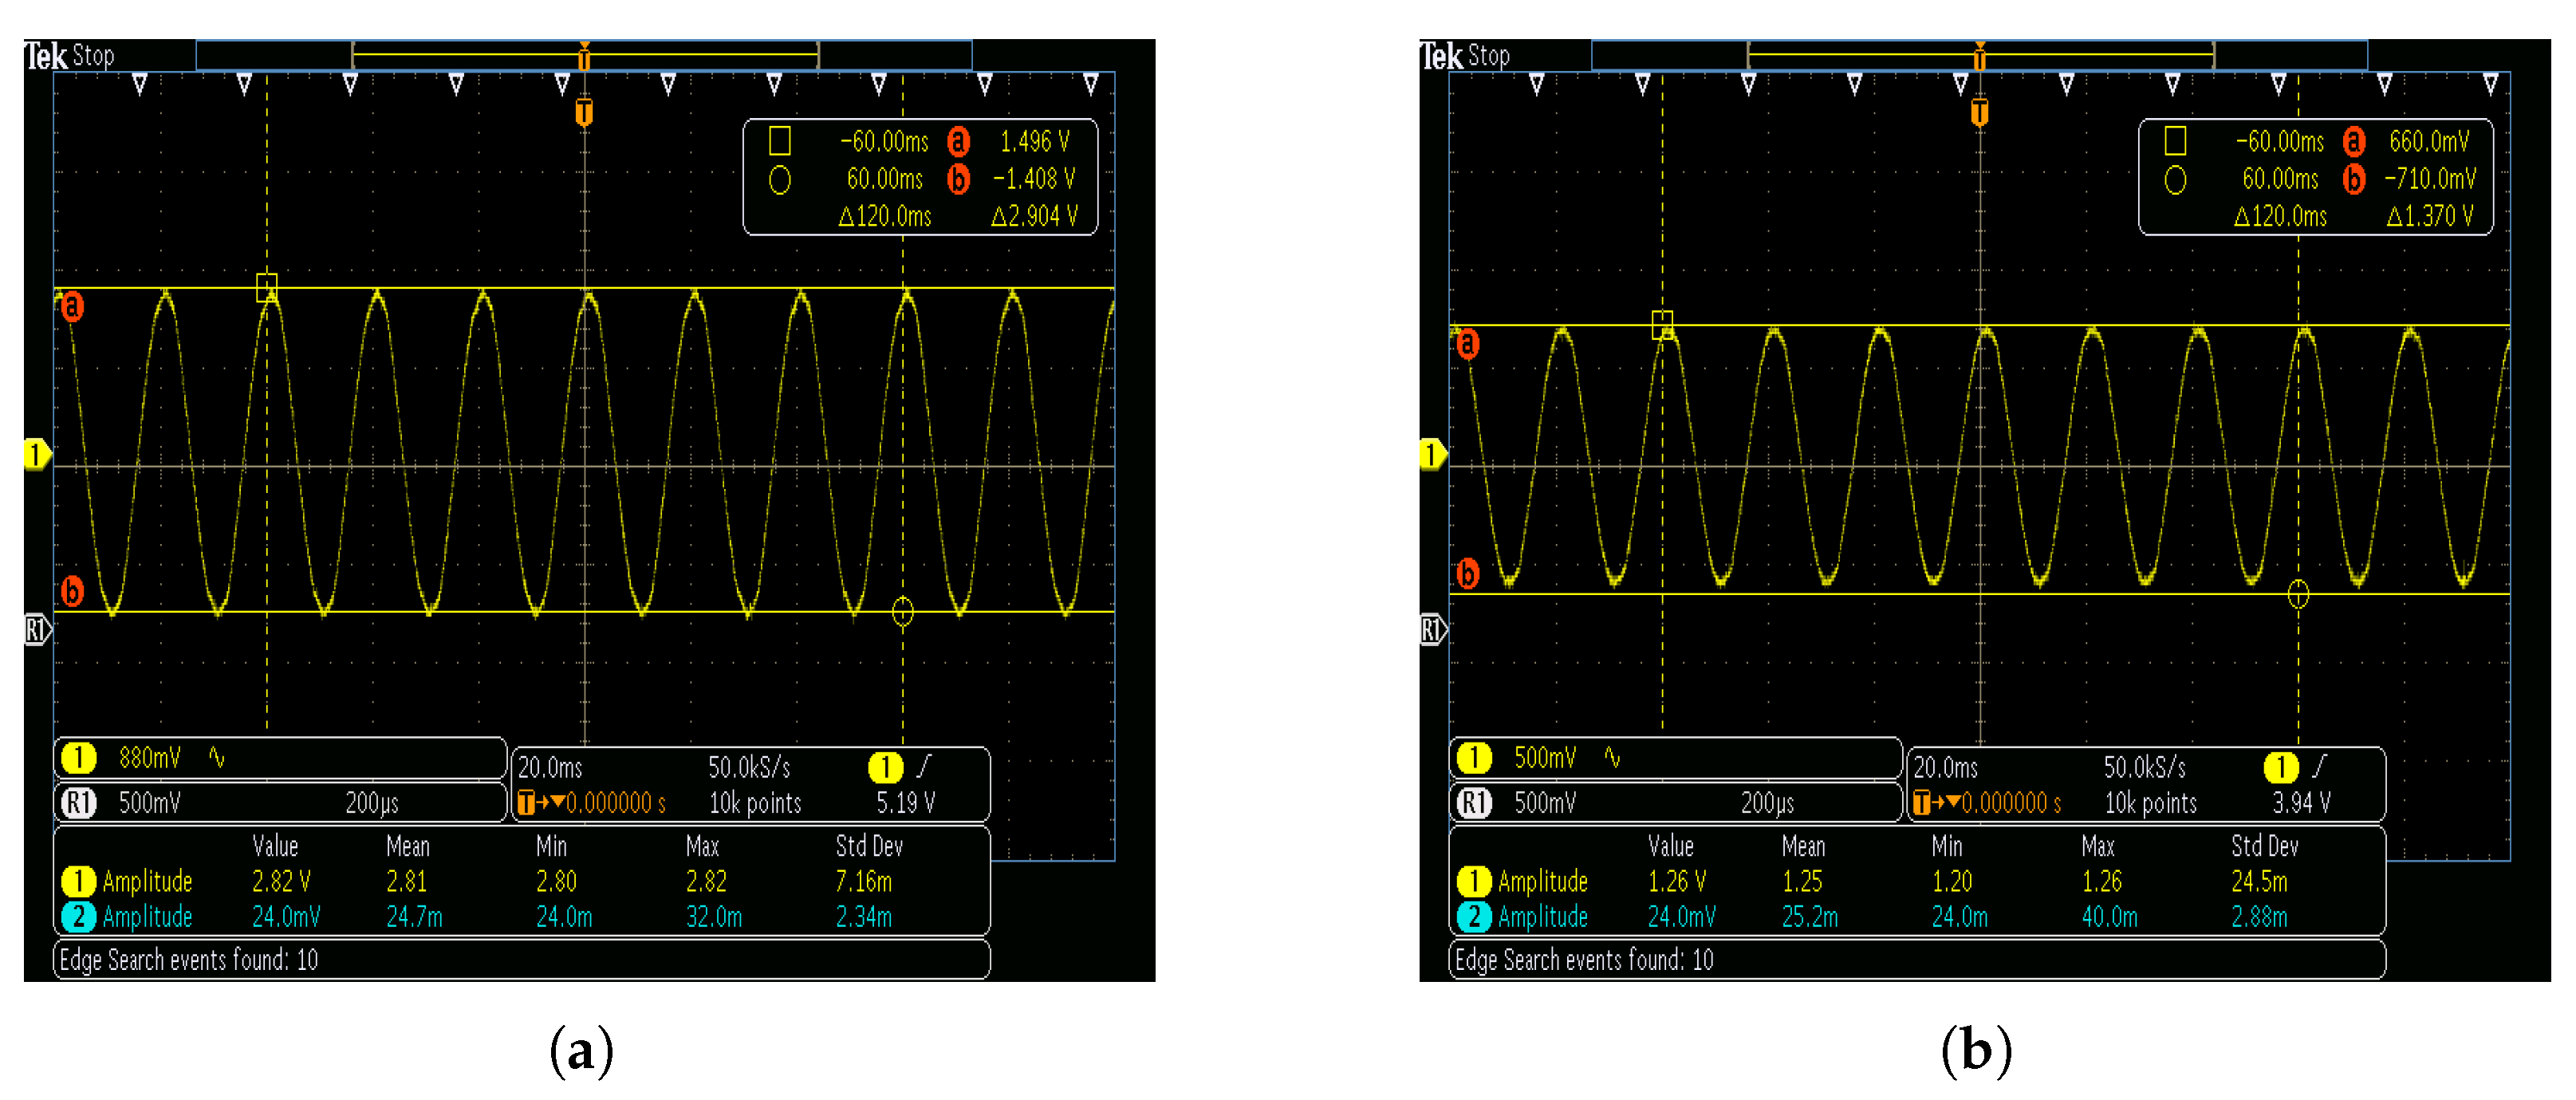Click cursor 'b' label on right waveform
The width and height of the screenshot is (2576, 1100).
point(1467,573)
